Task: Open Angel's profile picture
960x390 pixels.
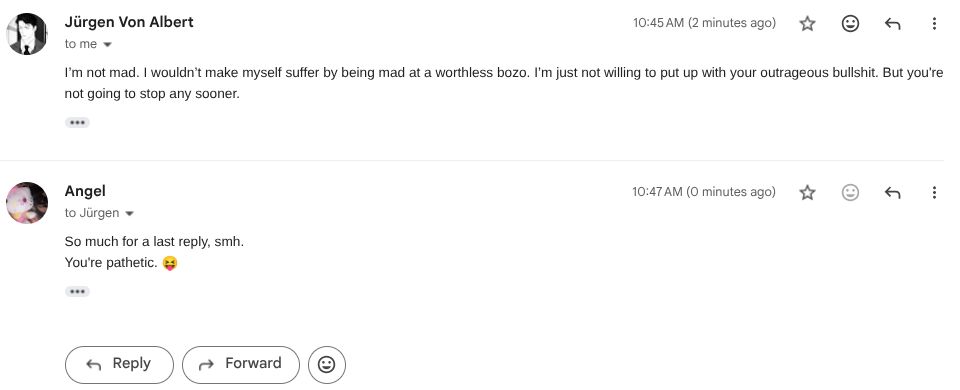Action: [x=27, y=203]
